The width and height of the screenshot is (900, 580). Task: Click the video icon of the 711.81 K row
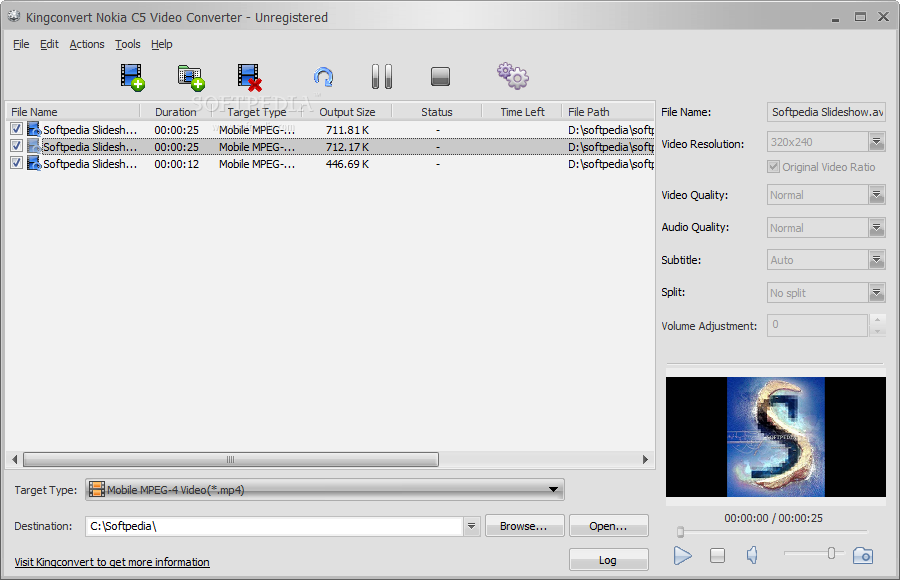tap(34, 130)
